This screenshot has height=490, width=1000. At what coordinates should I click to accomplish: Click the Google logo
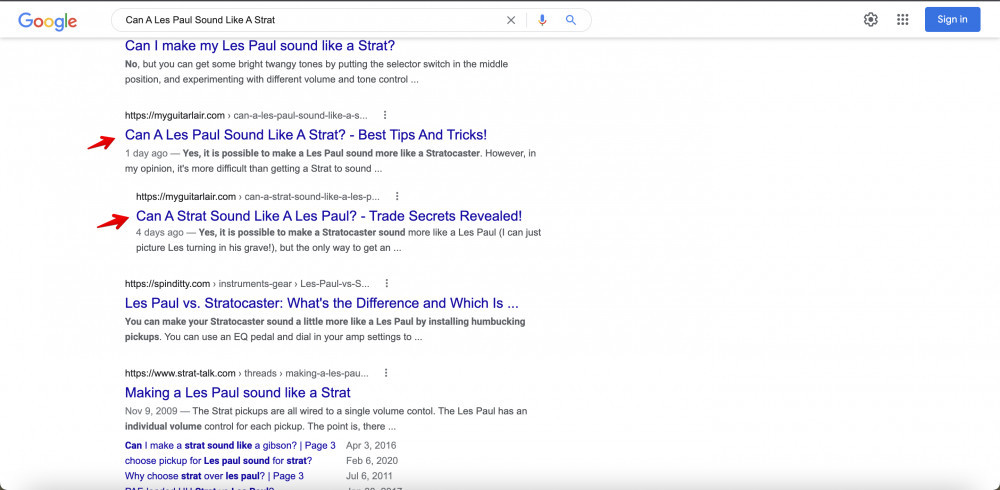pyautogui.click(x=47, y=20)
